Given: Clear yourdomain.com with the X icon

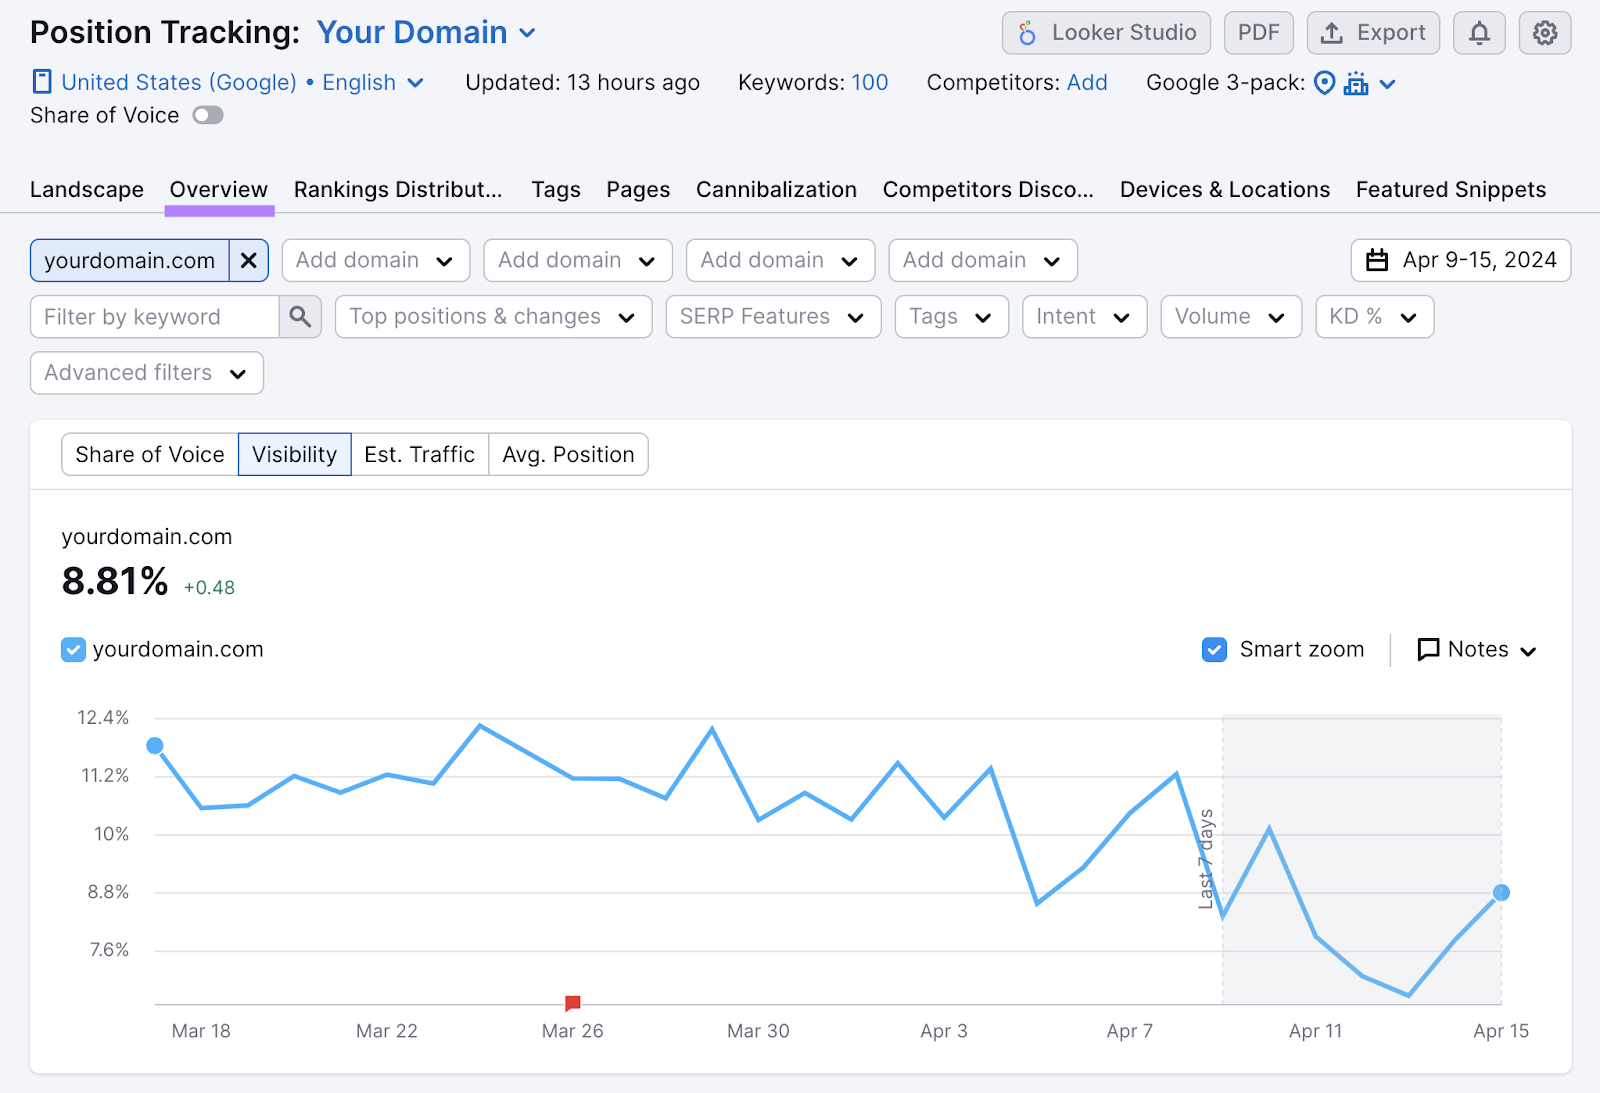Looking at the screenshot, I should (x=249, y=260).
